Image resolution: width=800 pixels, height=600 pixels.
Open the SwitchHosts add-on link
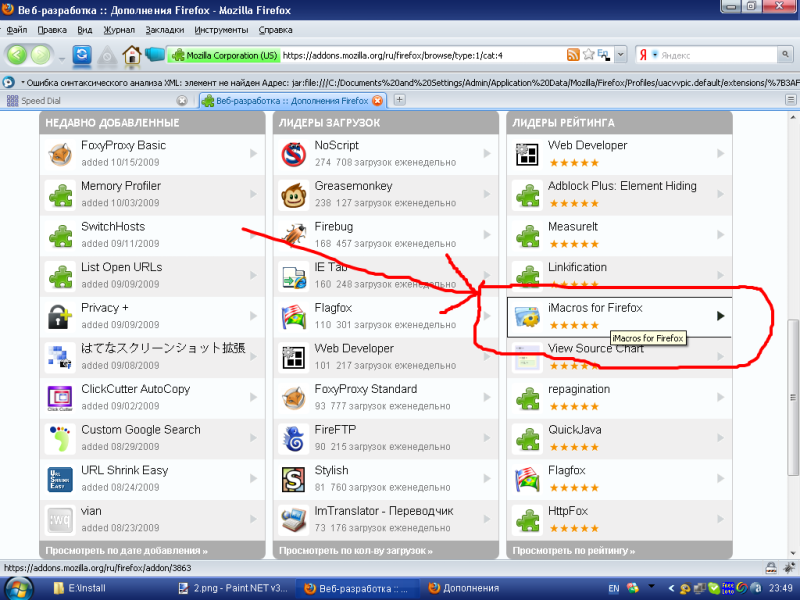pos(113,227)
